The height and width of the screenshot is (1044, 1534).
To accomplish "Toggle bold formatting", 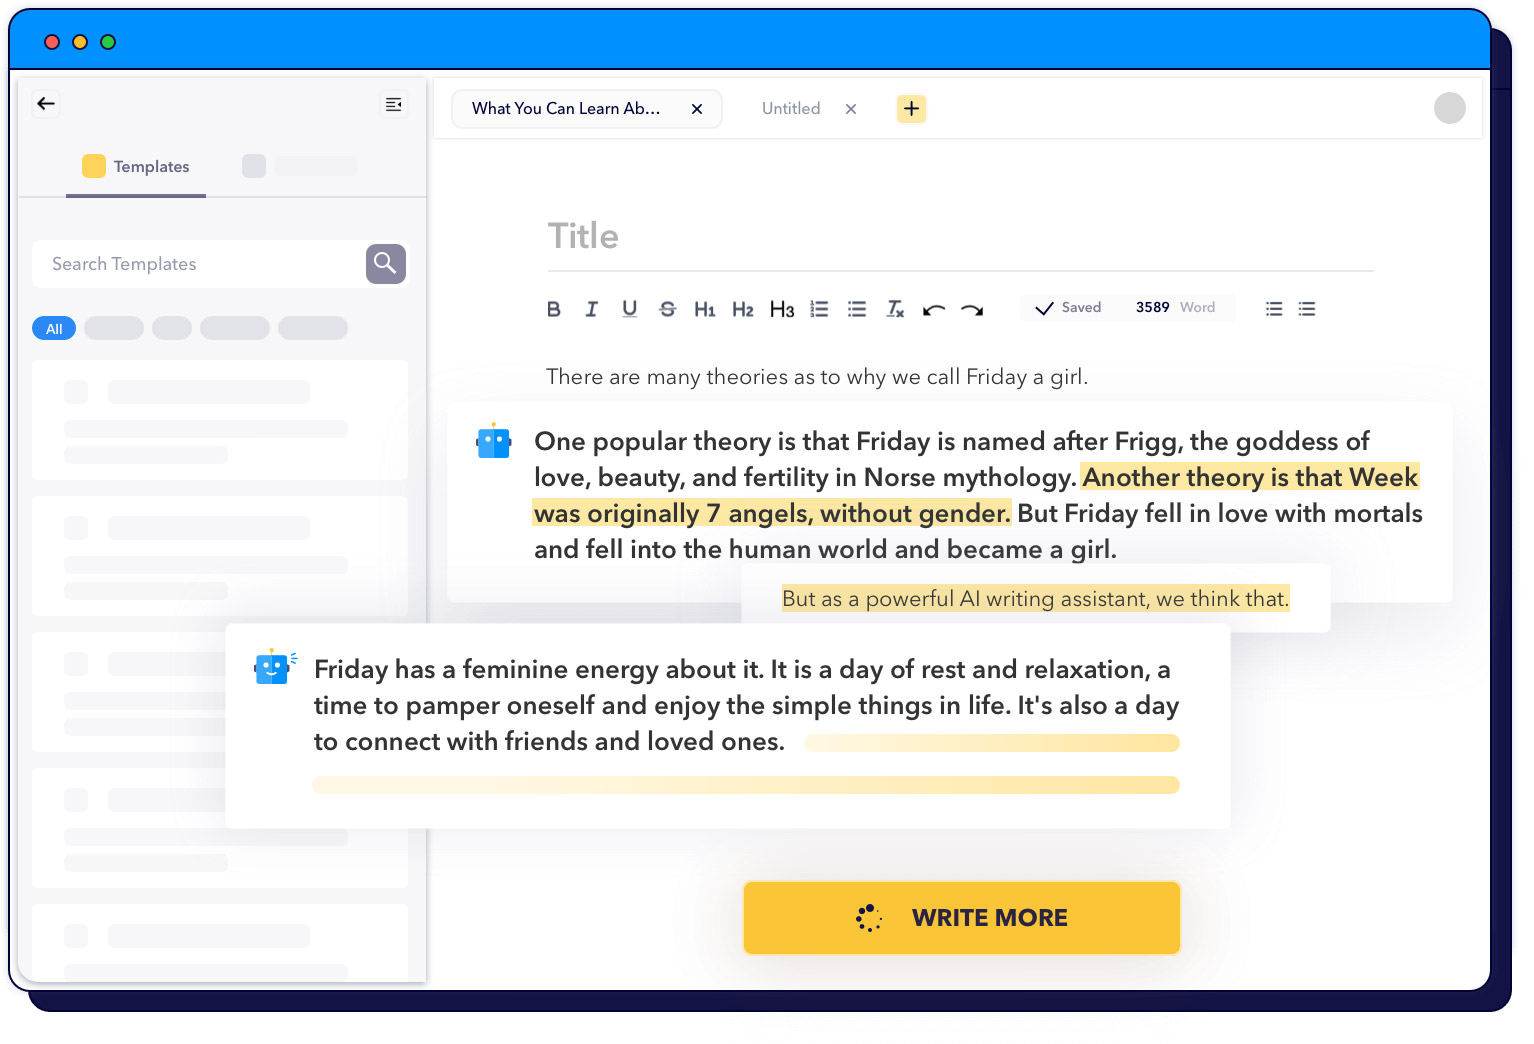I will coord(553,309).
